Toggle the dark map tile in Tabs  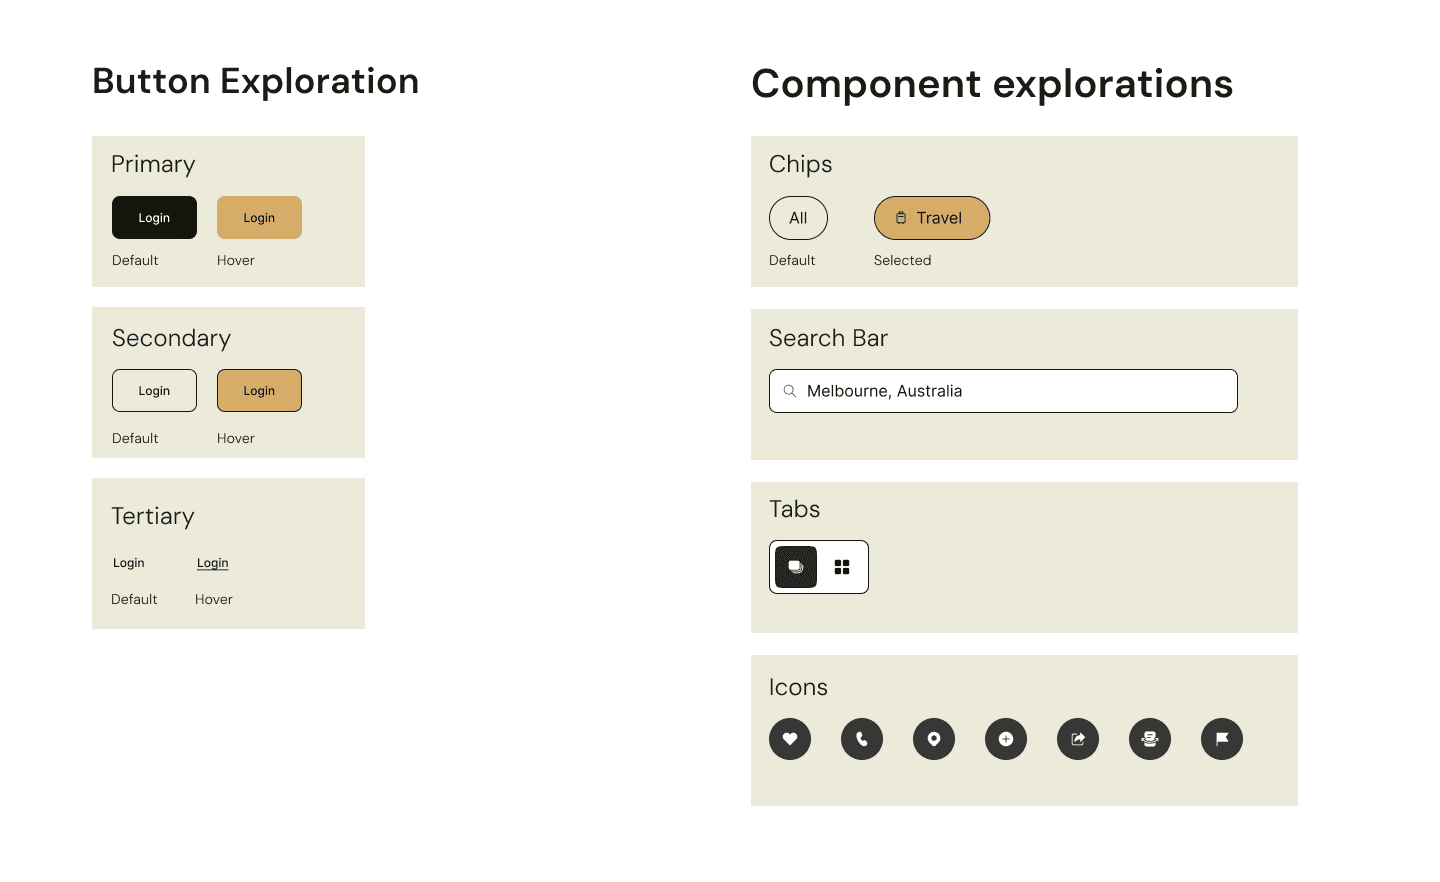coord(795,567)
